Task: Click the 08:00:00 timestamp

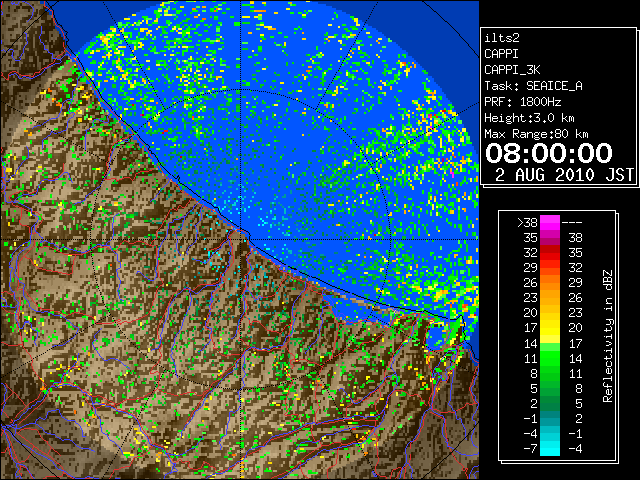Action: (549, 153)
